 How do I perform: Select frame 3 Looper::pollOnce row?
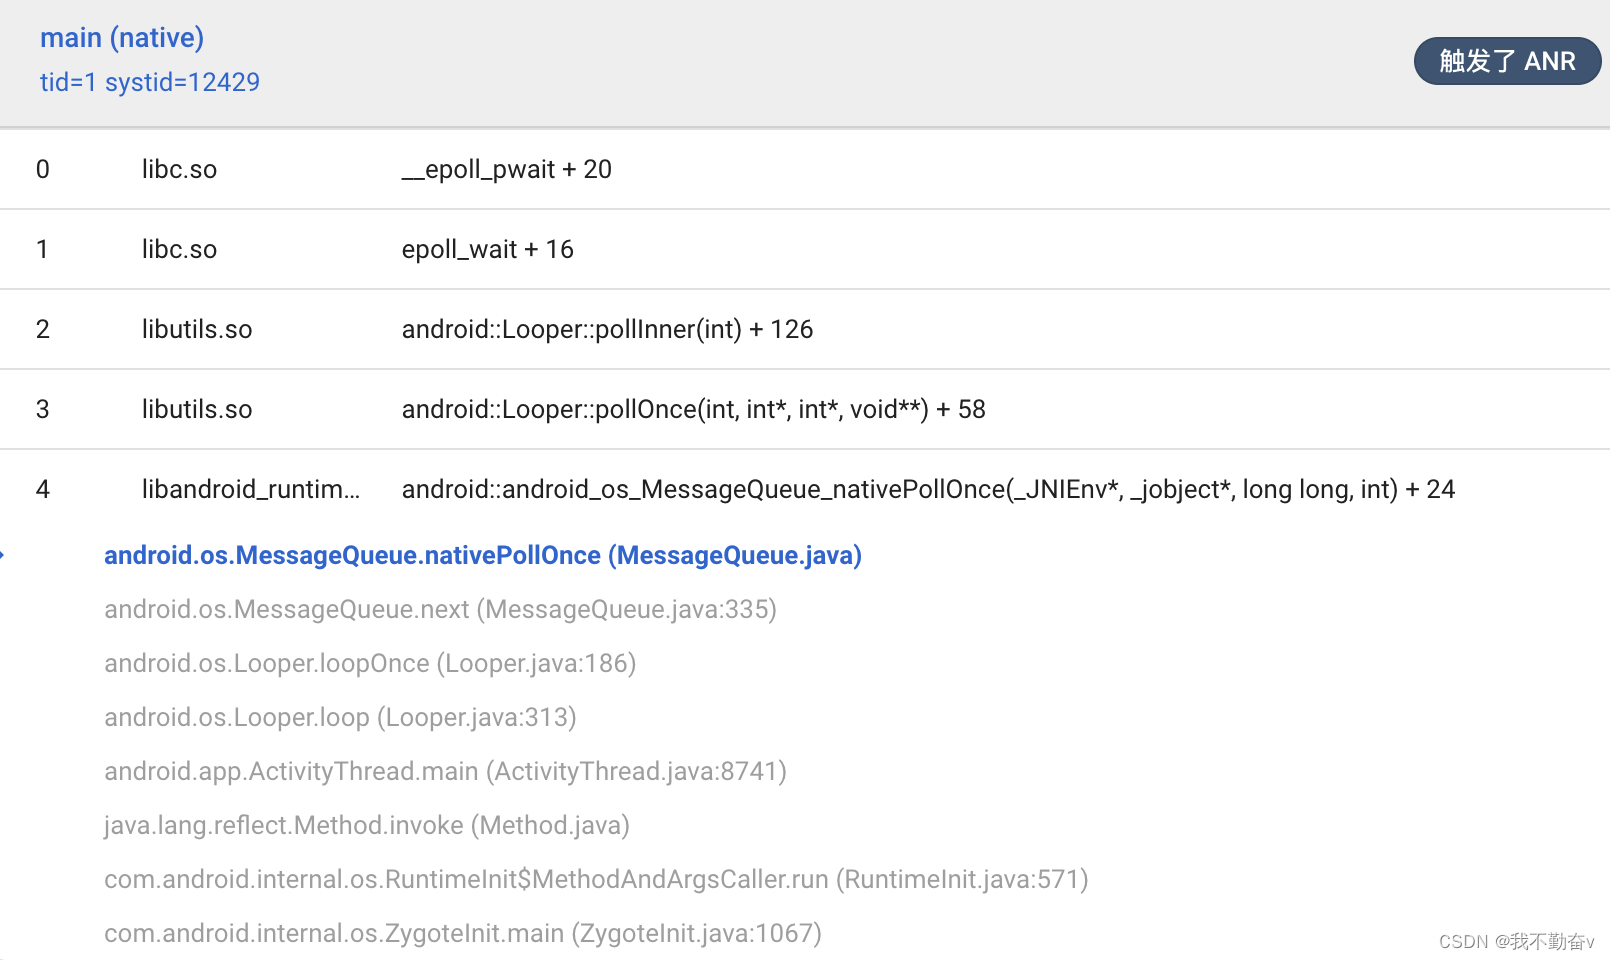click(x=693, y=409)
